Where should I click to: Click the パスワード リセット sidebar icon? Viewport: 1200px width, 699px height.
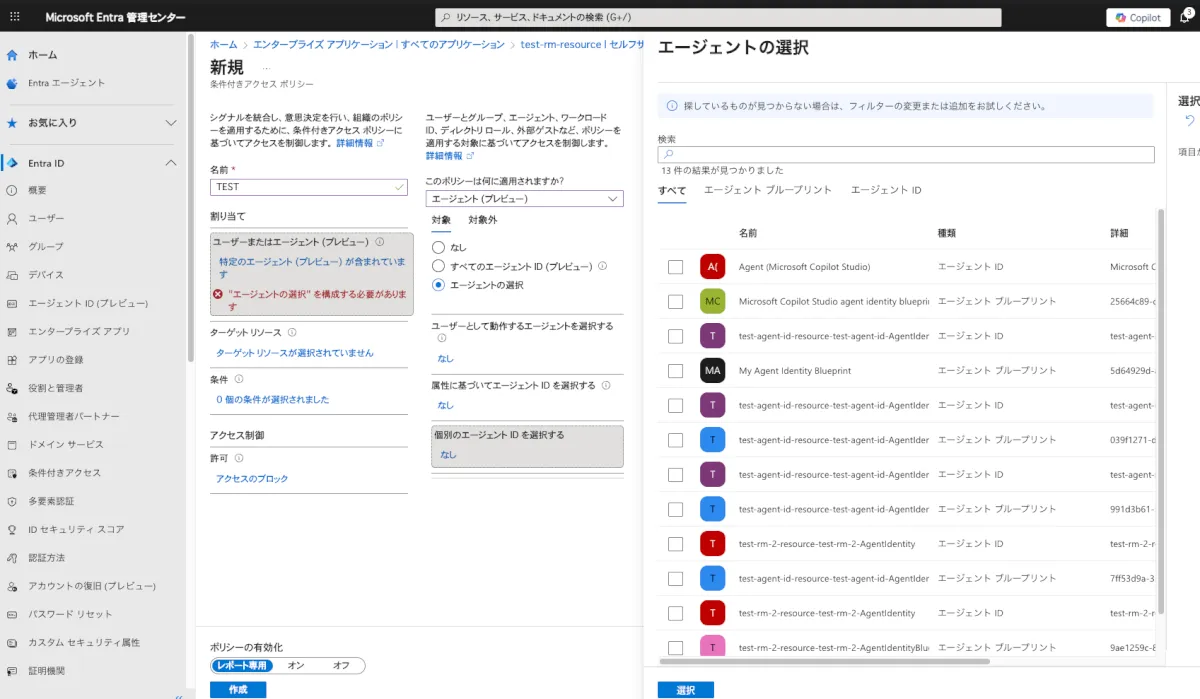12,614
